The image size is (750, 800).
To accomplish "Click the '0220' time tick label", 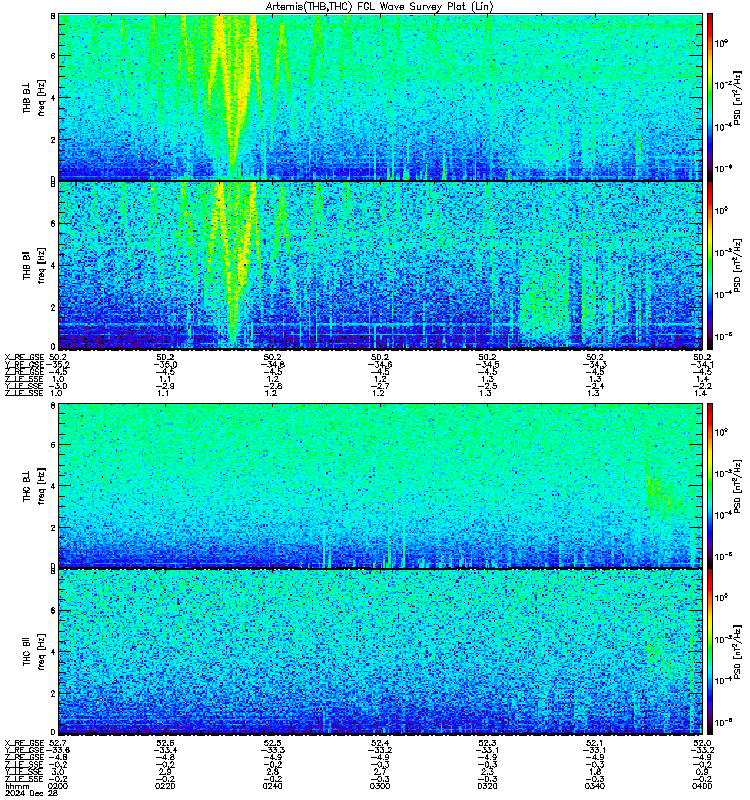I will (x=165, y=786).
